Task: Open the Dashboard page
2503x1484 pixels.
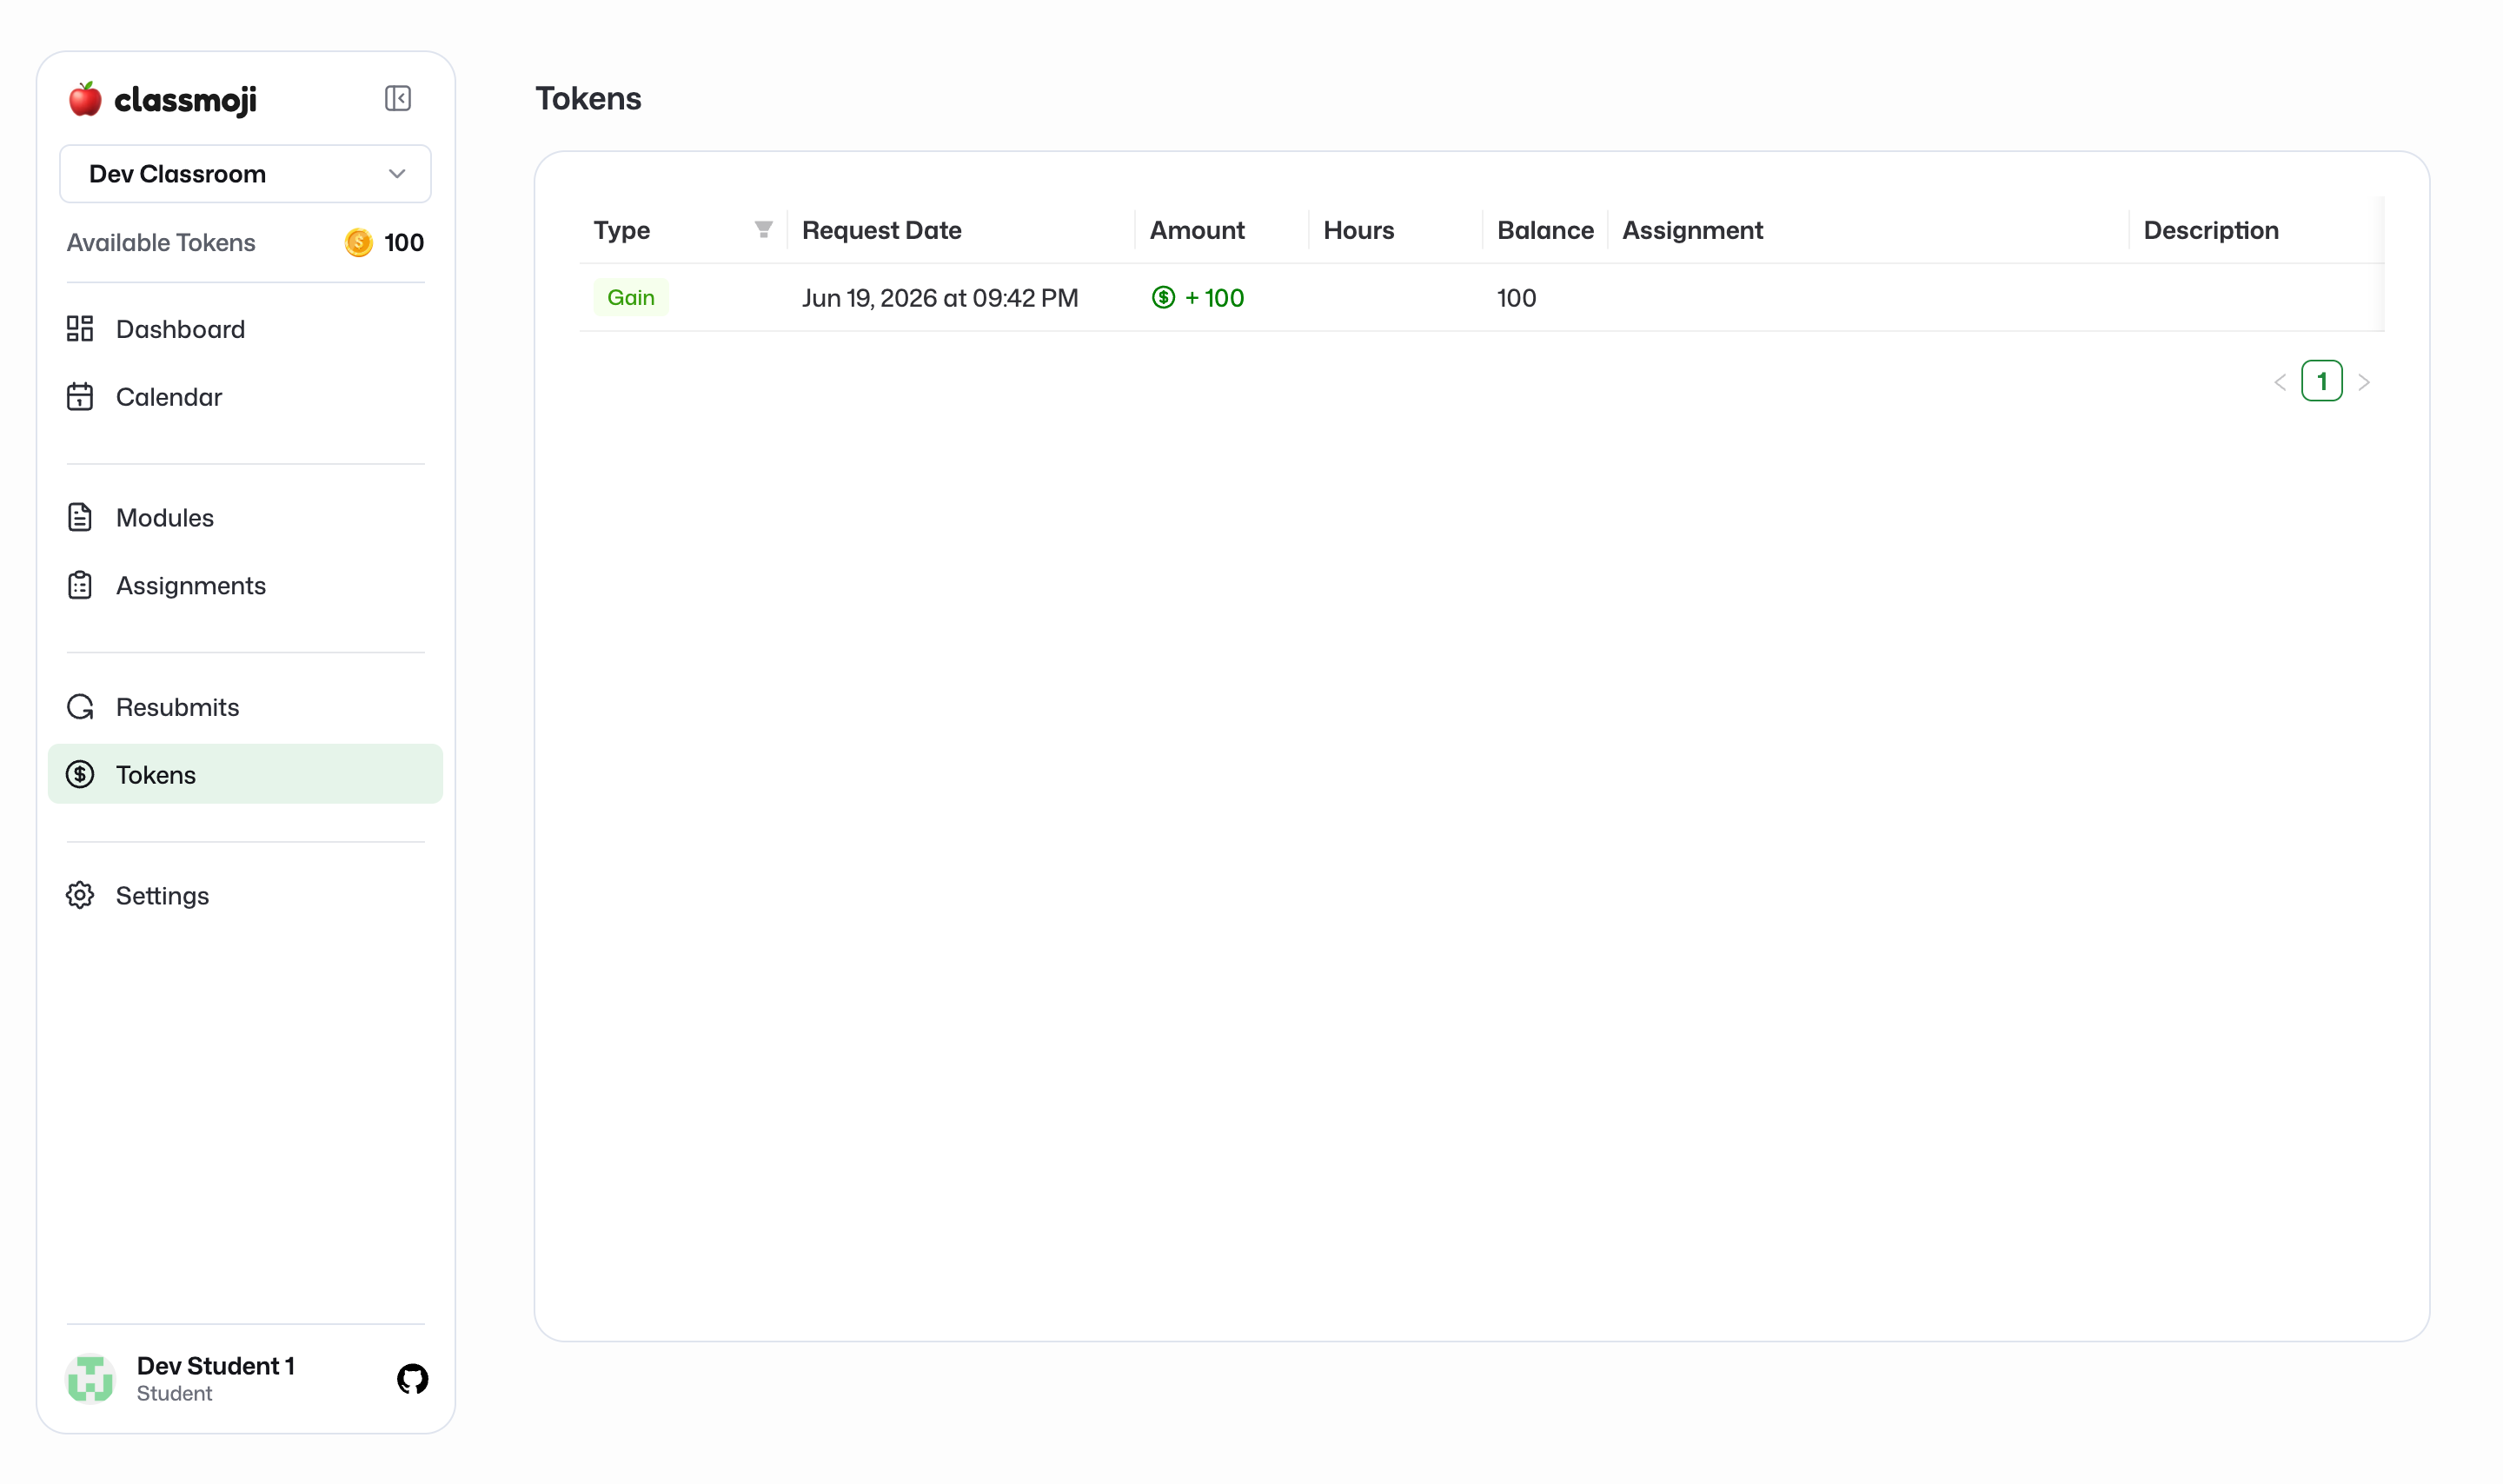Action: click(x=245, y=329)
